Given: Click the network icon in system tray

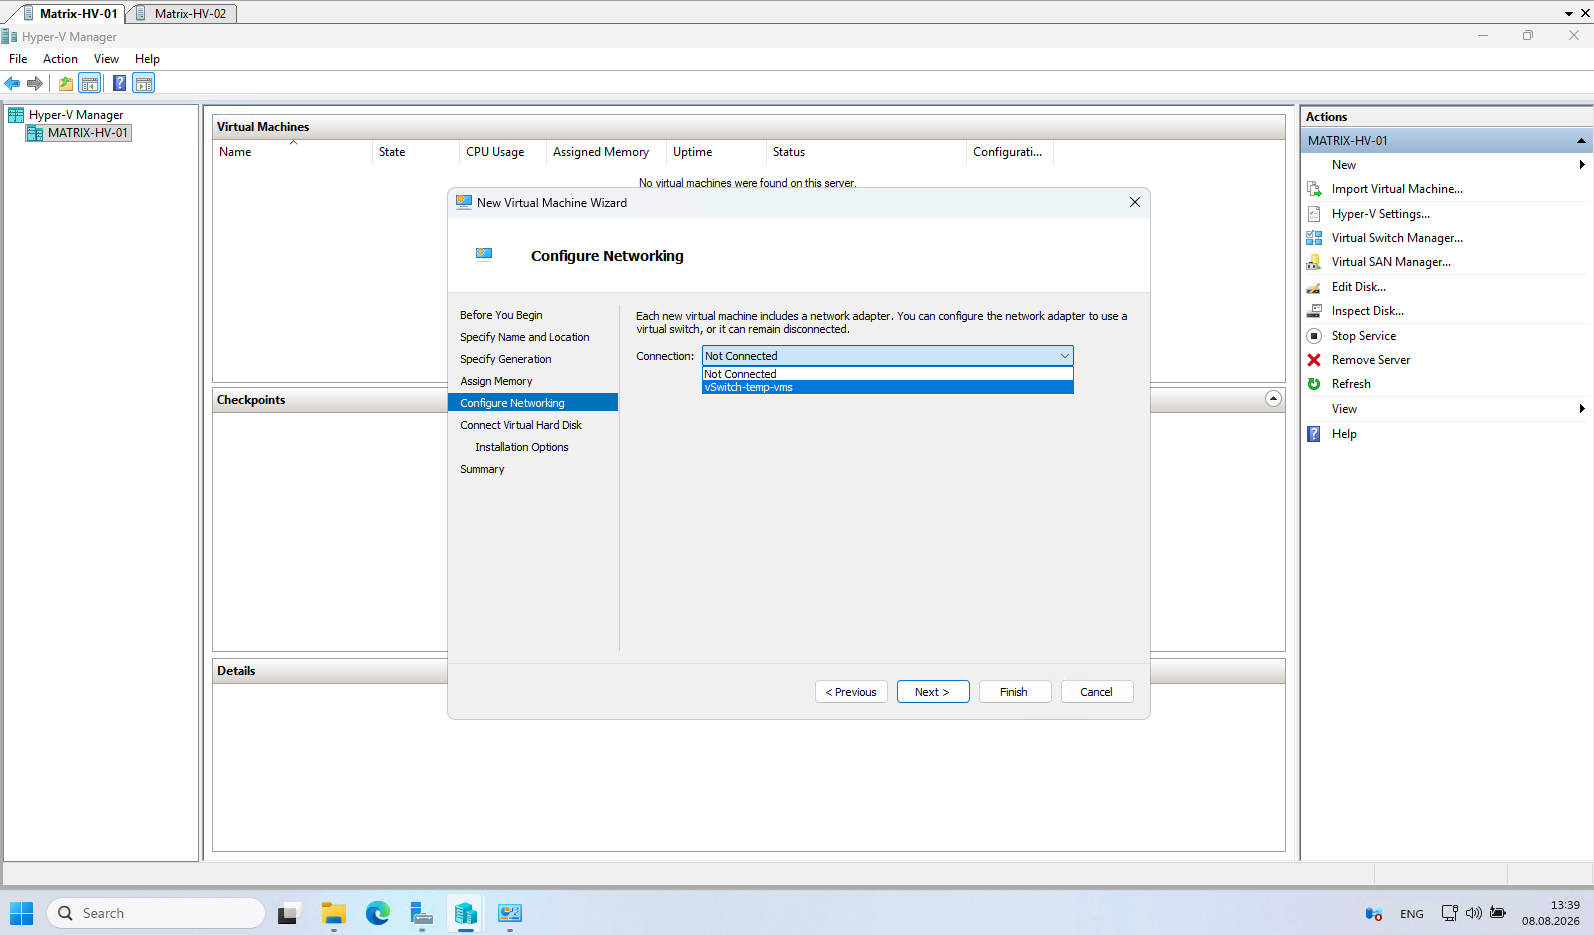Looking at the screenshot, I should coord(1449,913).
